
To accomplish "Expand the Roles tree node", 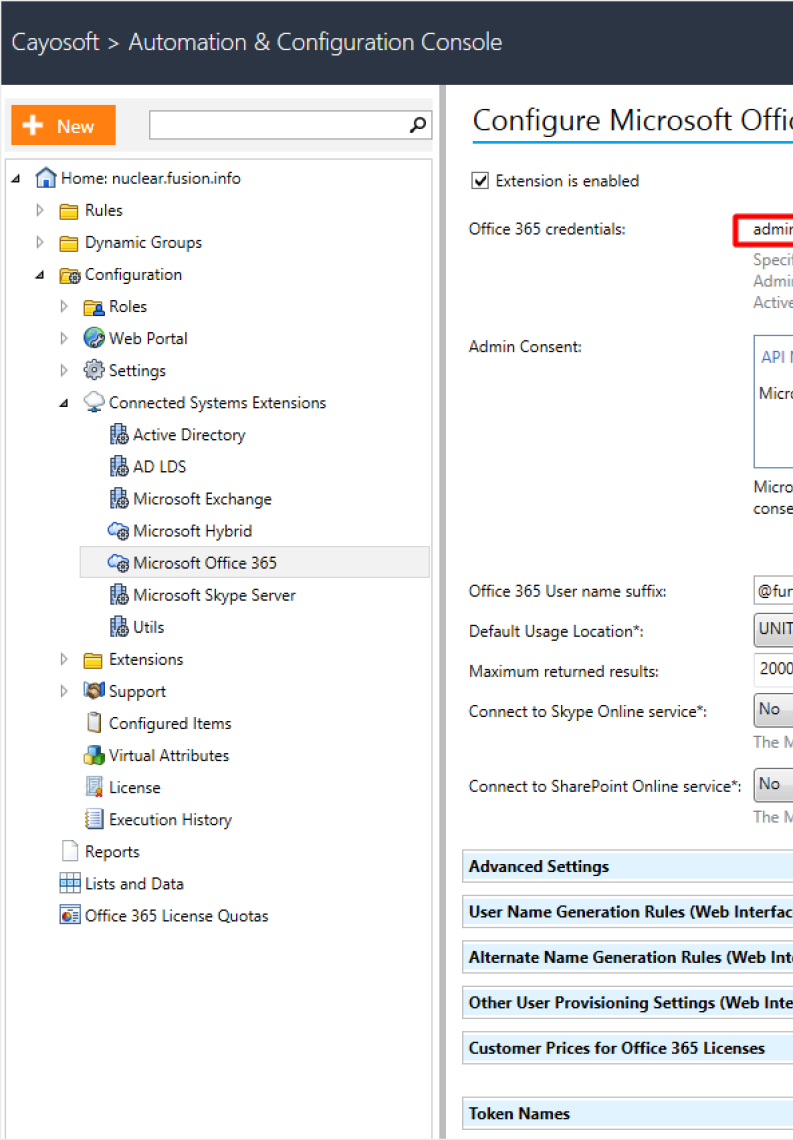I will coord(64,306).
